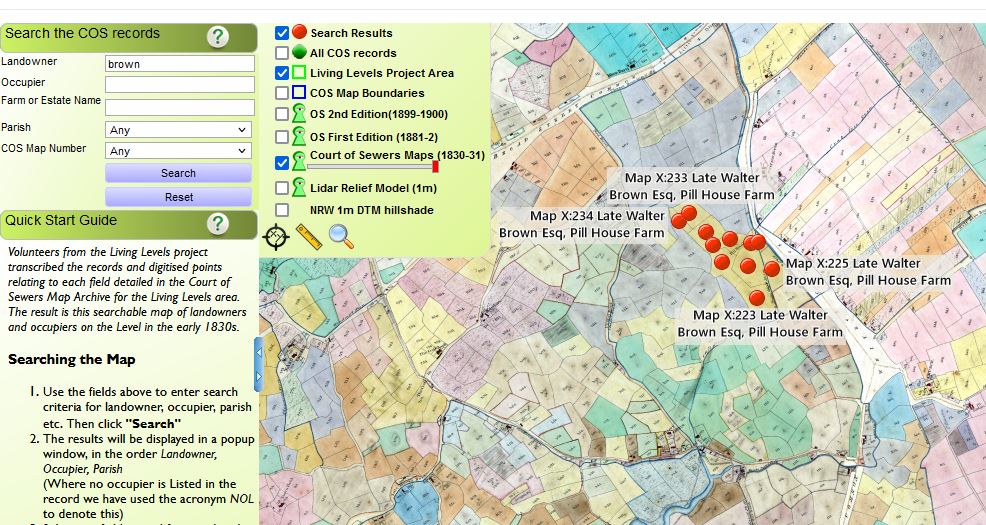Click into the Occupier text field

pyautogui.click(x=179, y=84)
